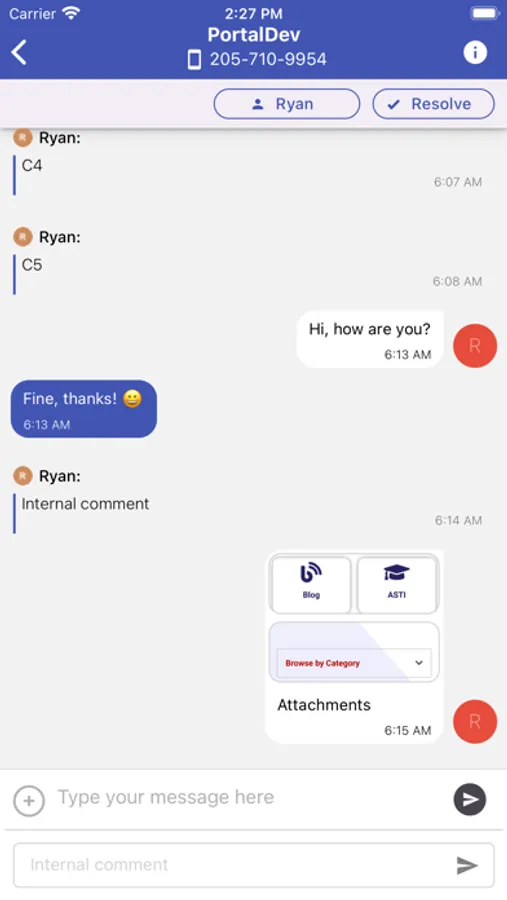Open the Blog attachment thumbnail
Screen dimensions: 507x900
click(x=311, y=584)
